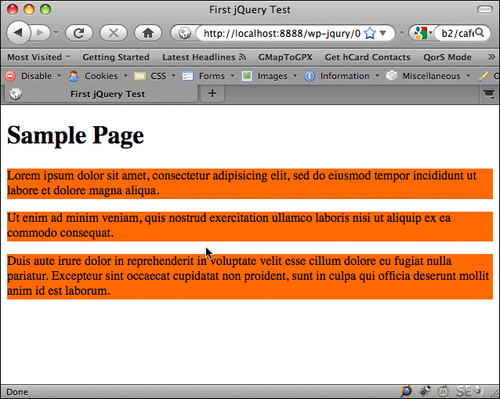Image resolution: width=500 pixels, height=399 pixels.
Task: Open the Latest Headlines feed bookmark
Action: click(204, 57)
